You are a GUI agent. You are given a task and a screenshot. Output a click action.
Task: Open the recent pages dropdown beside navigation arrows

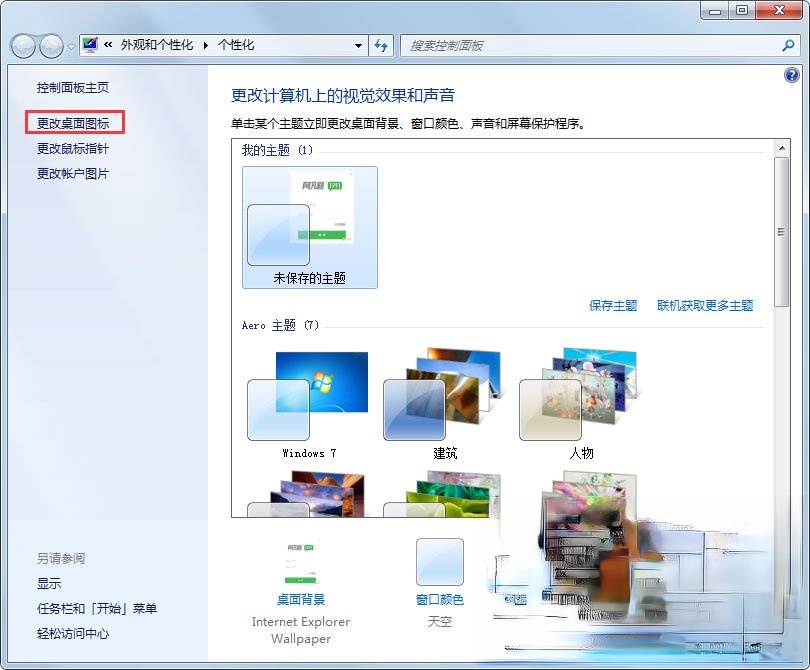(69, 46)
